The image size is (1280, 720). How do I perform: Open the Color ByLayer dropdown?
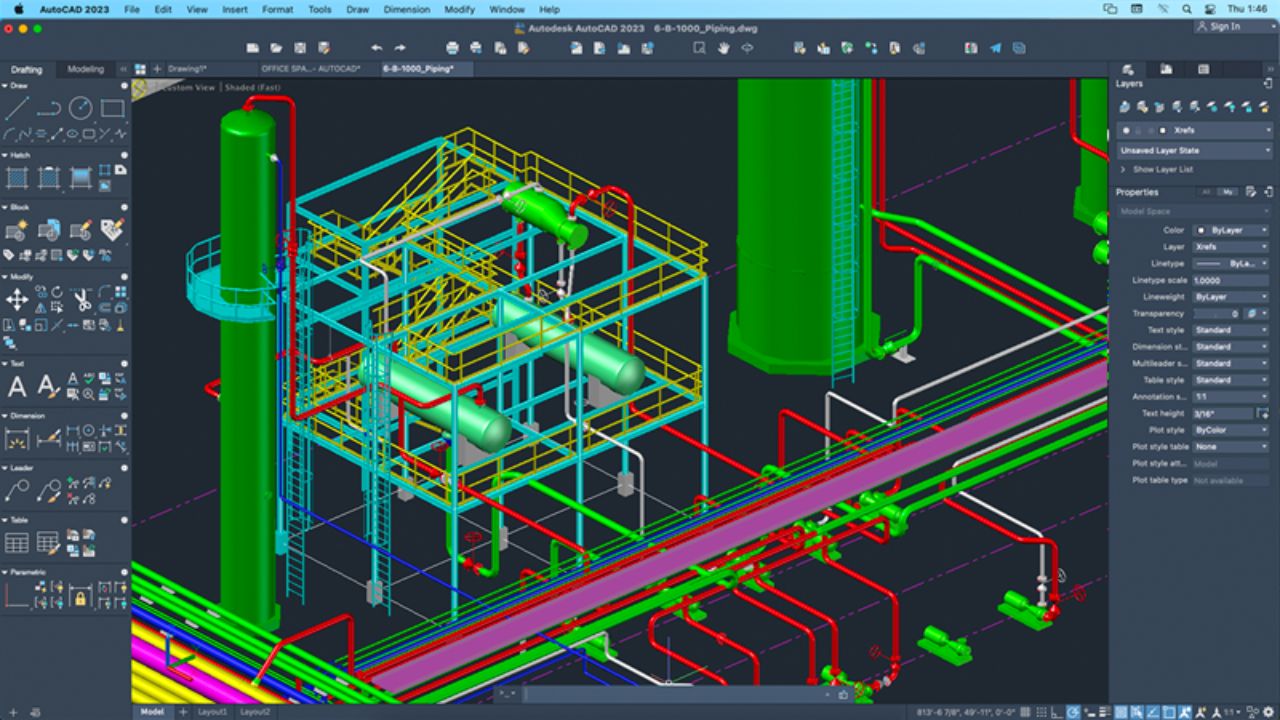coord(1230,229)
